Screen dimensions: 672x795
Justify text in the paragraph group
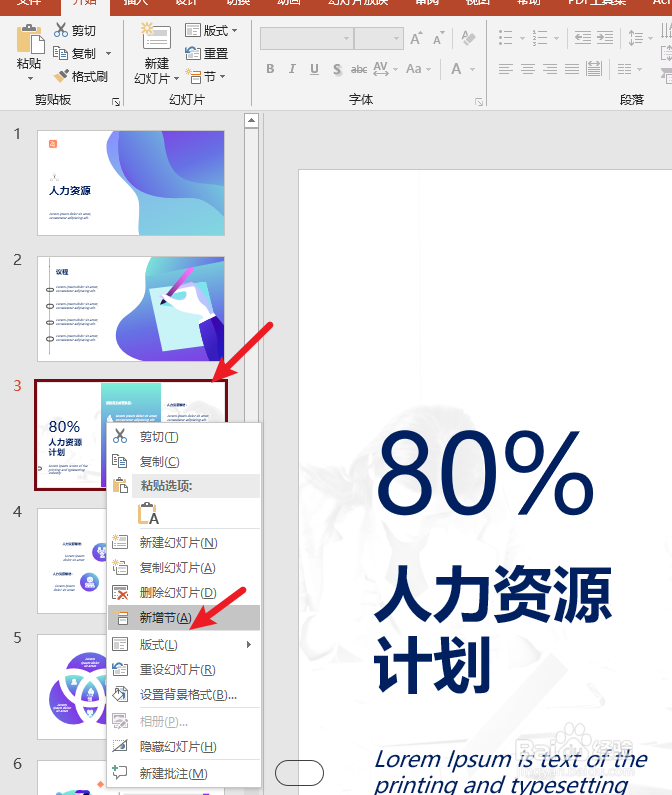tap(572, 69)
